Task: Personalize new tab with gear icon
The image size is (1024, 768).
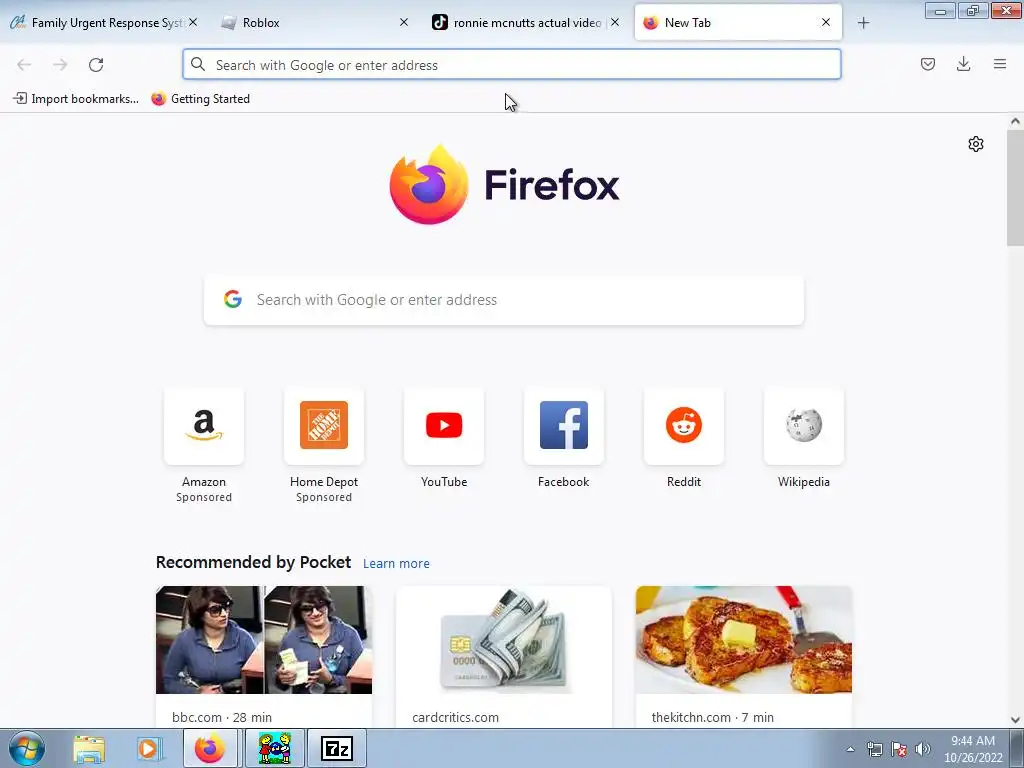Action: [x=976, y=144]
